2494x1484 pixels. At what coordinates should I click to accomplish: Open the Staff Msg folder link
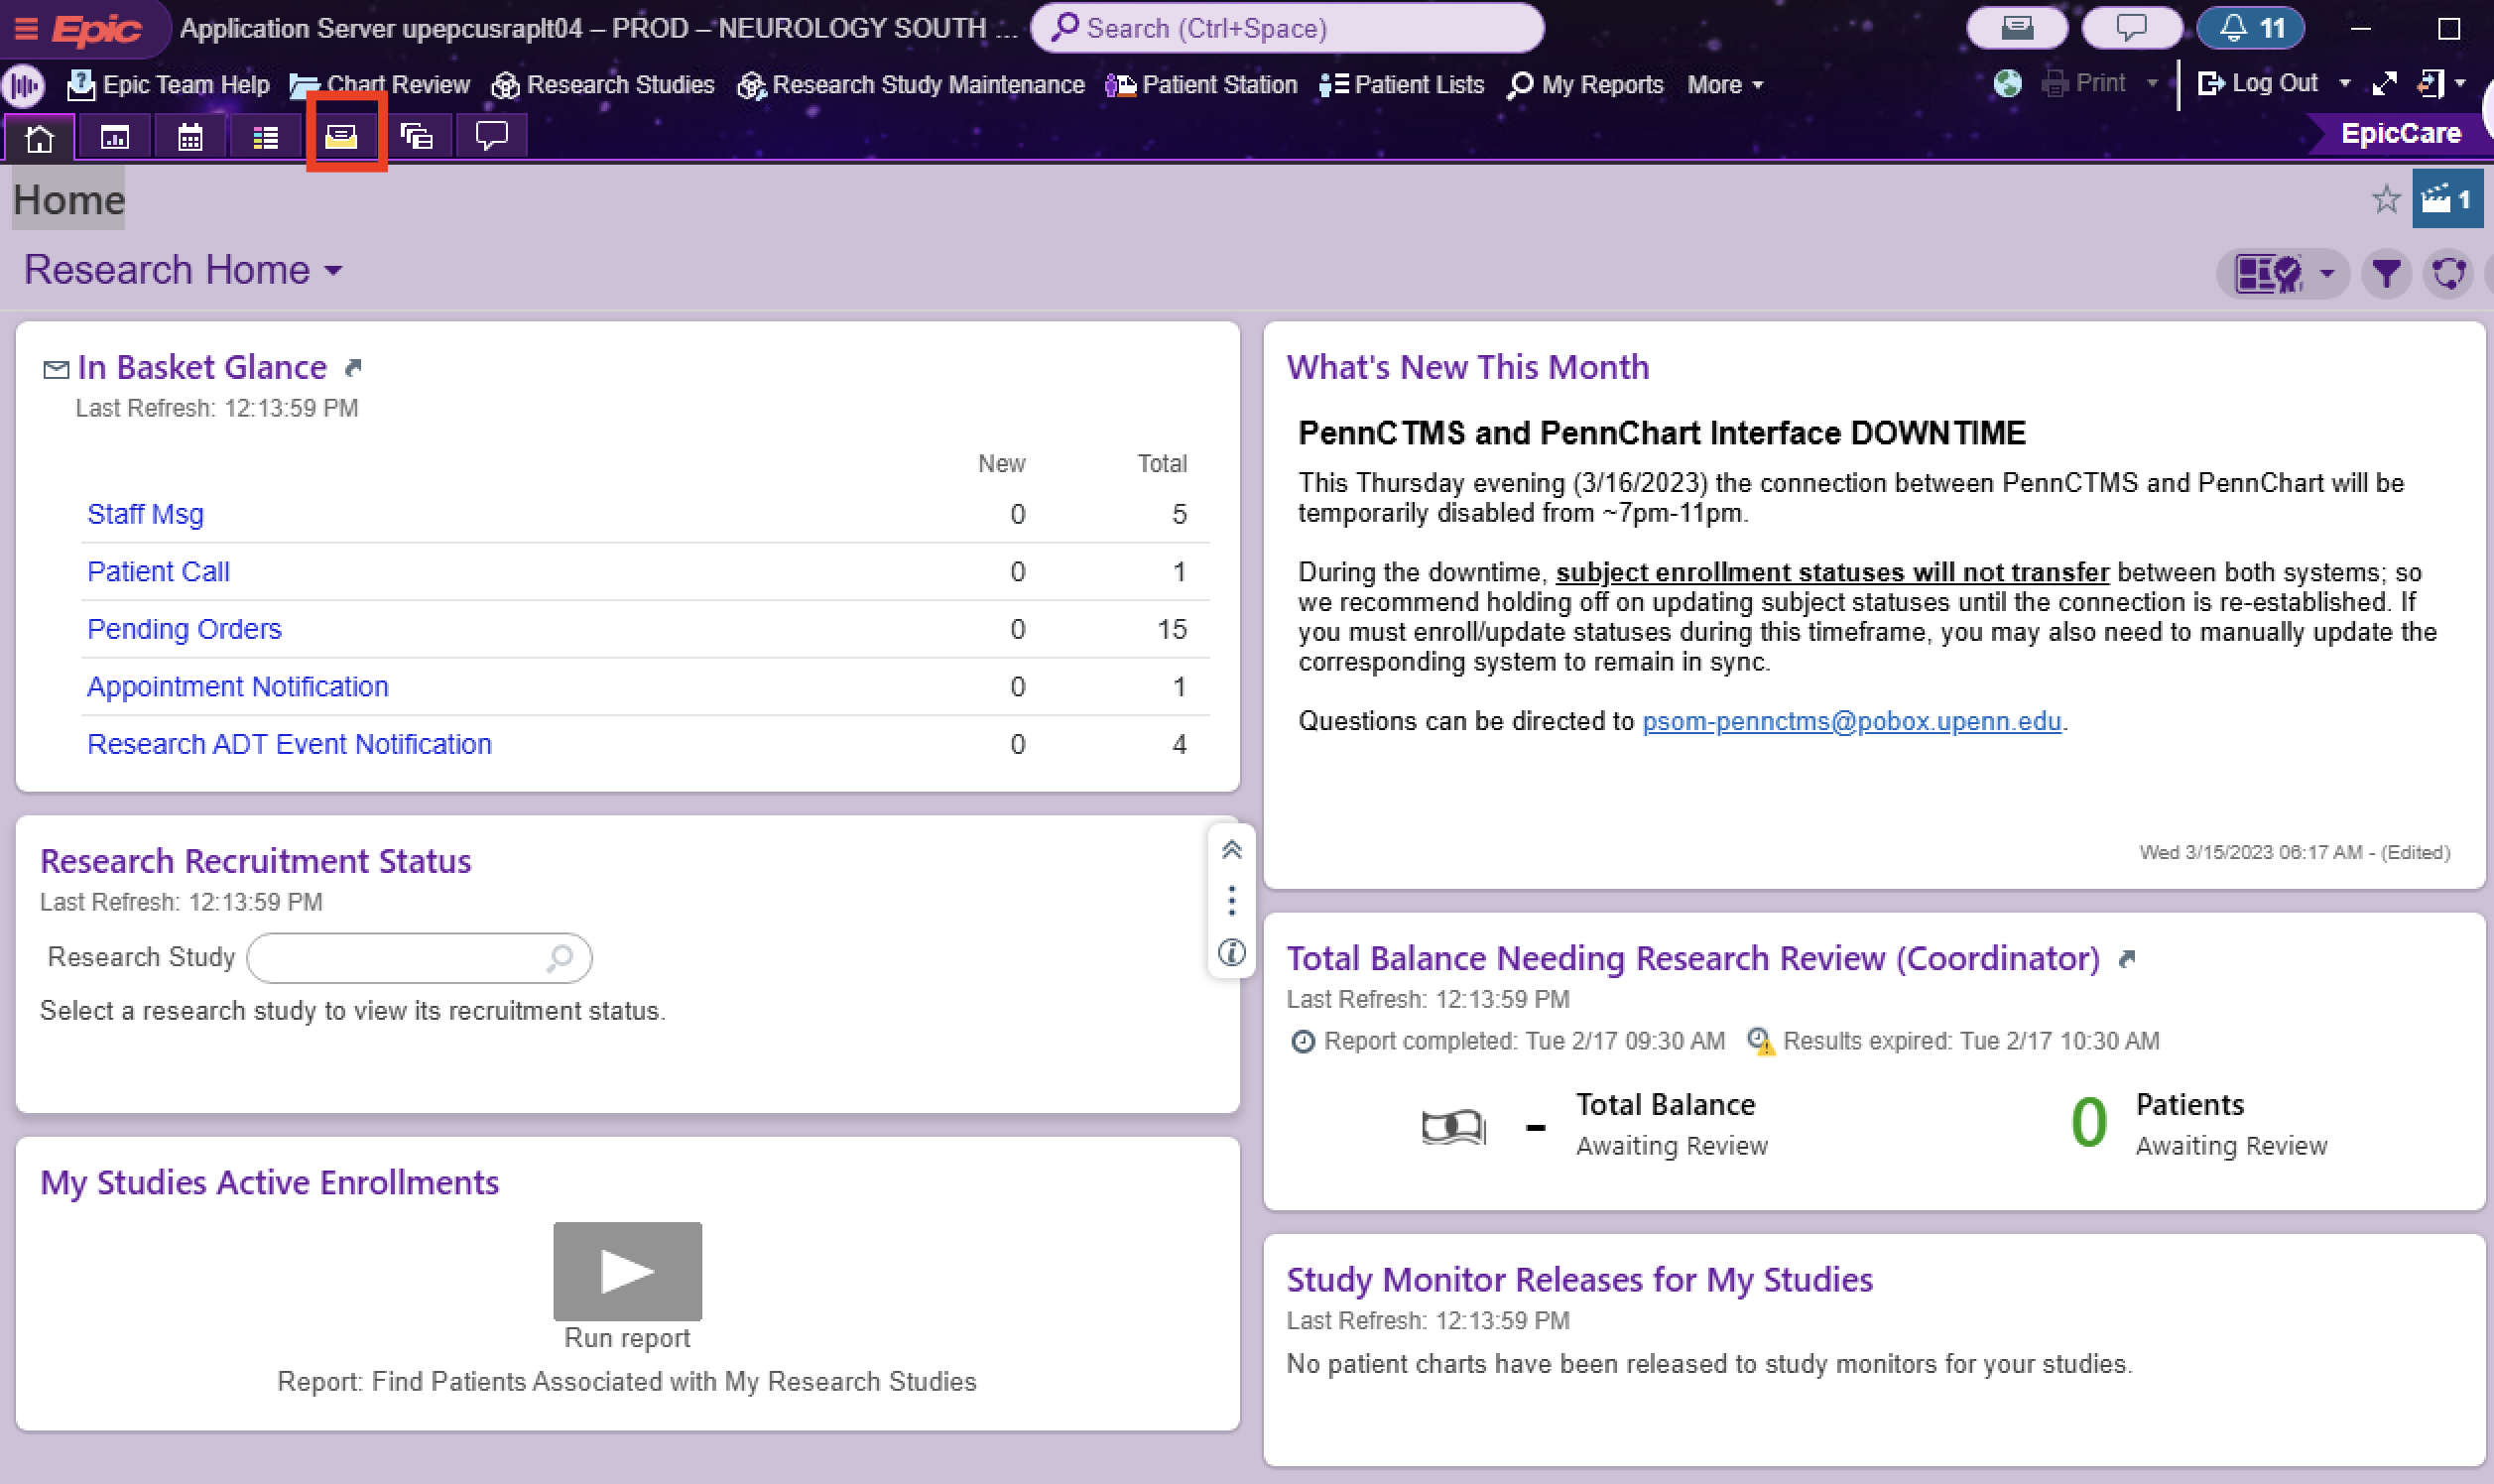pos(145,514)
